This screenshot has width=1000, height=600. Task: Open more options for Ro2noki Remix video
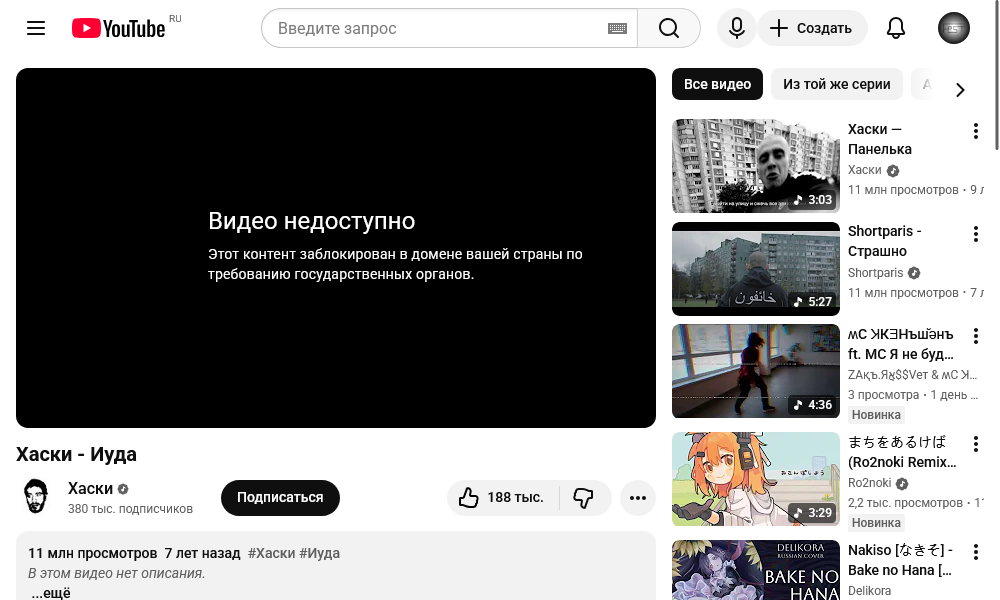(x=975, y=444)
